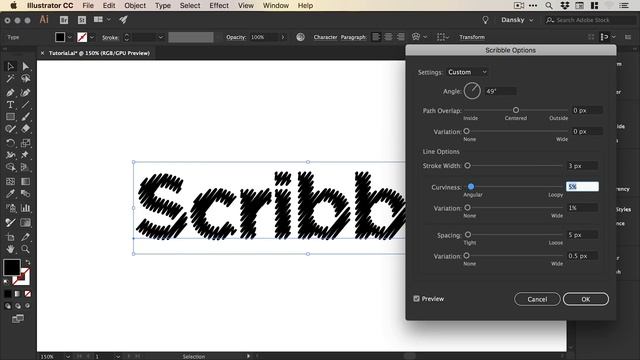
Task: Align text left in control bar
Action: [x=376, y=37]
